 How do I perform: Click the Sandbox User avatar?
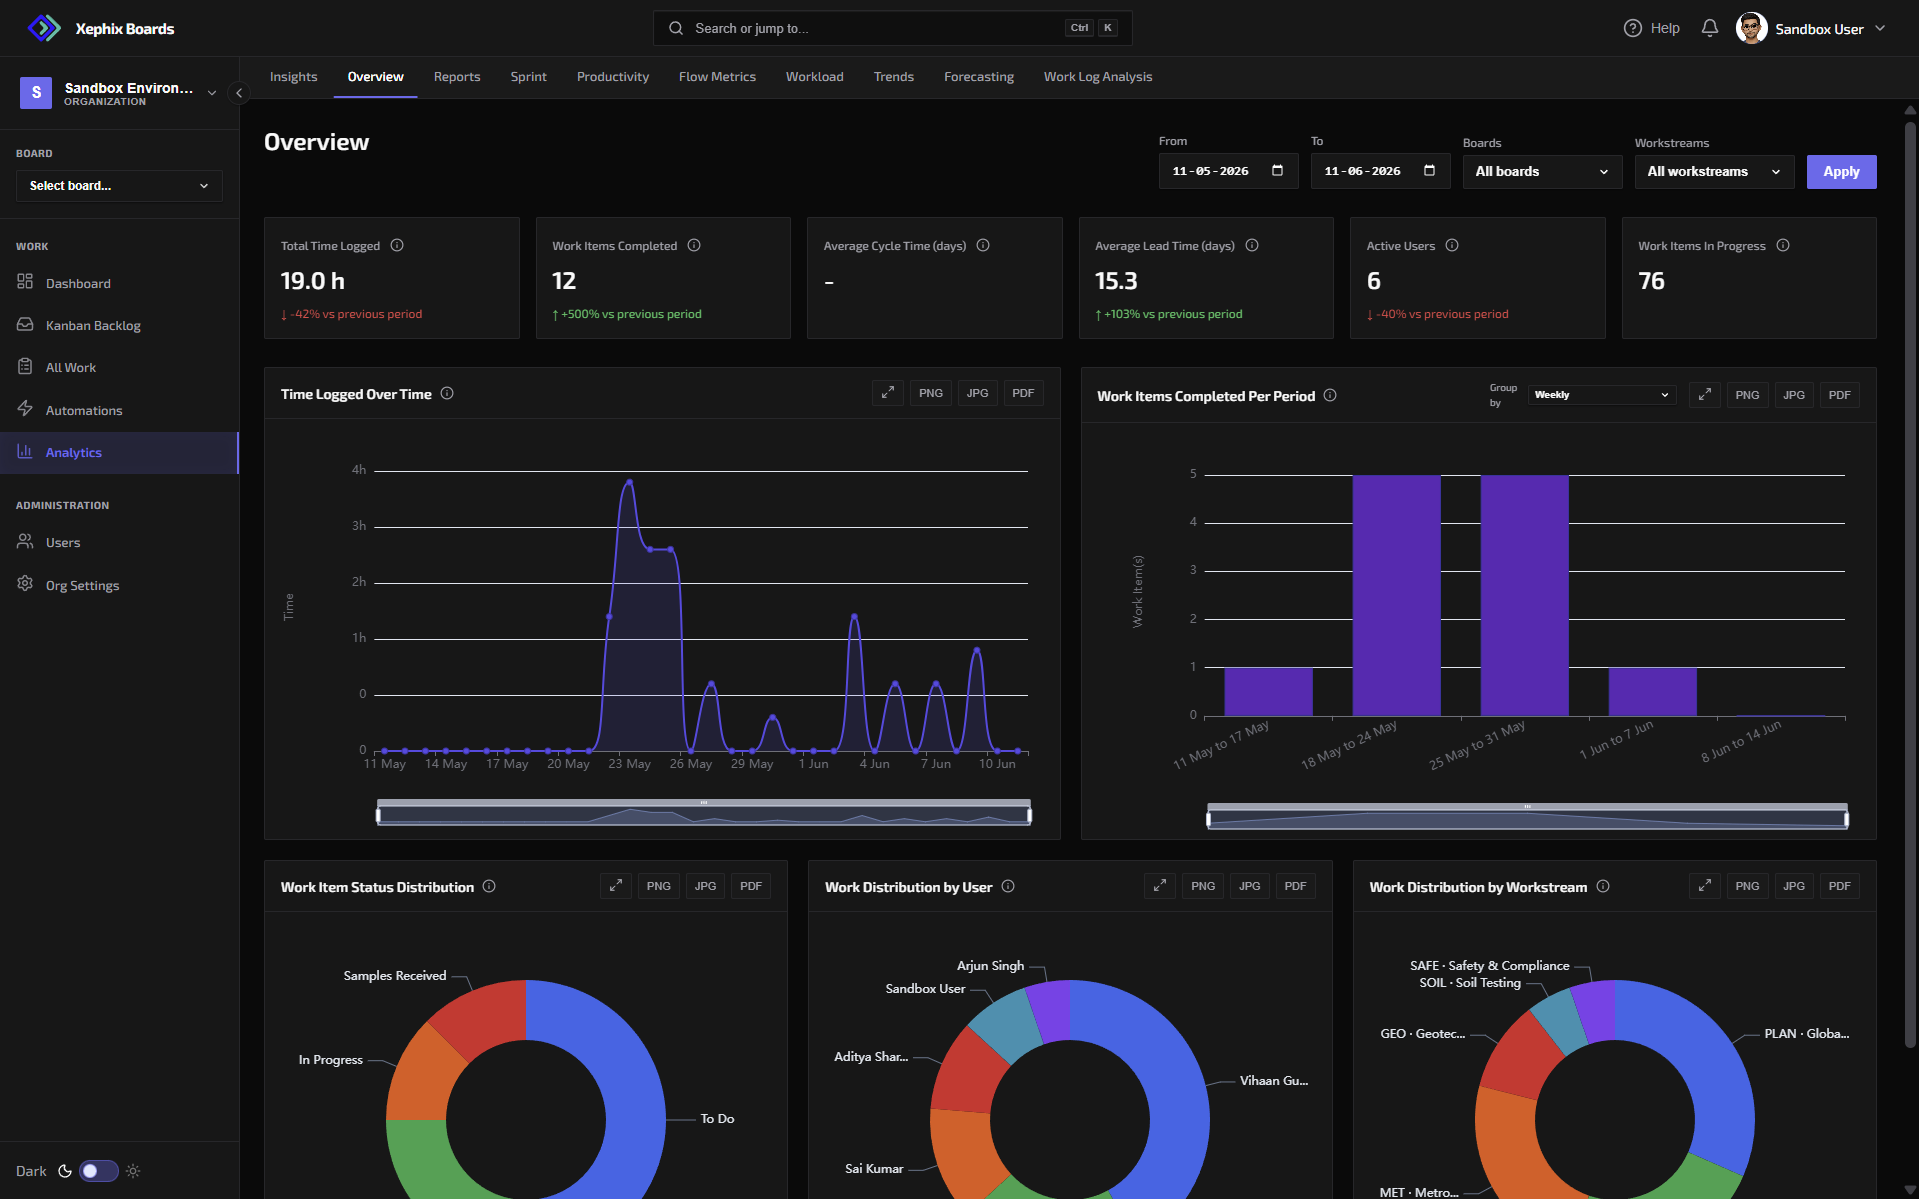click(x=1751, y=28)
